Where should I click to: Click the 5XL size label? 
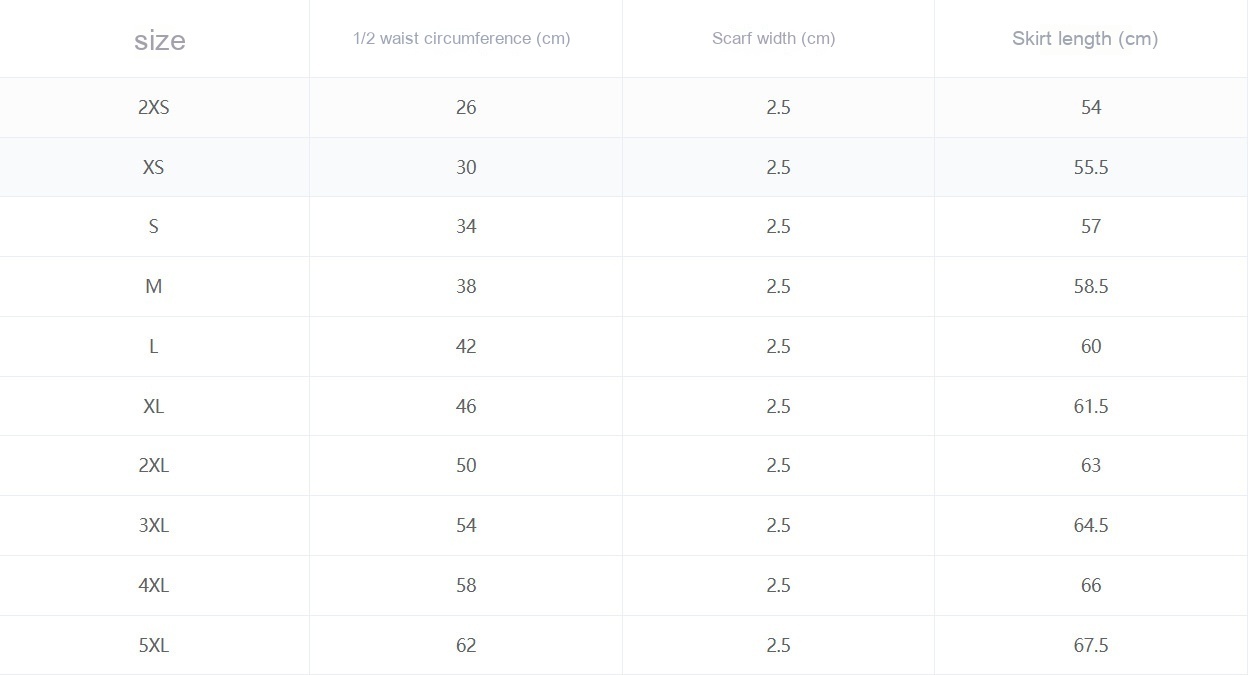pos(154,645)
